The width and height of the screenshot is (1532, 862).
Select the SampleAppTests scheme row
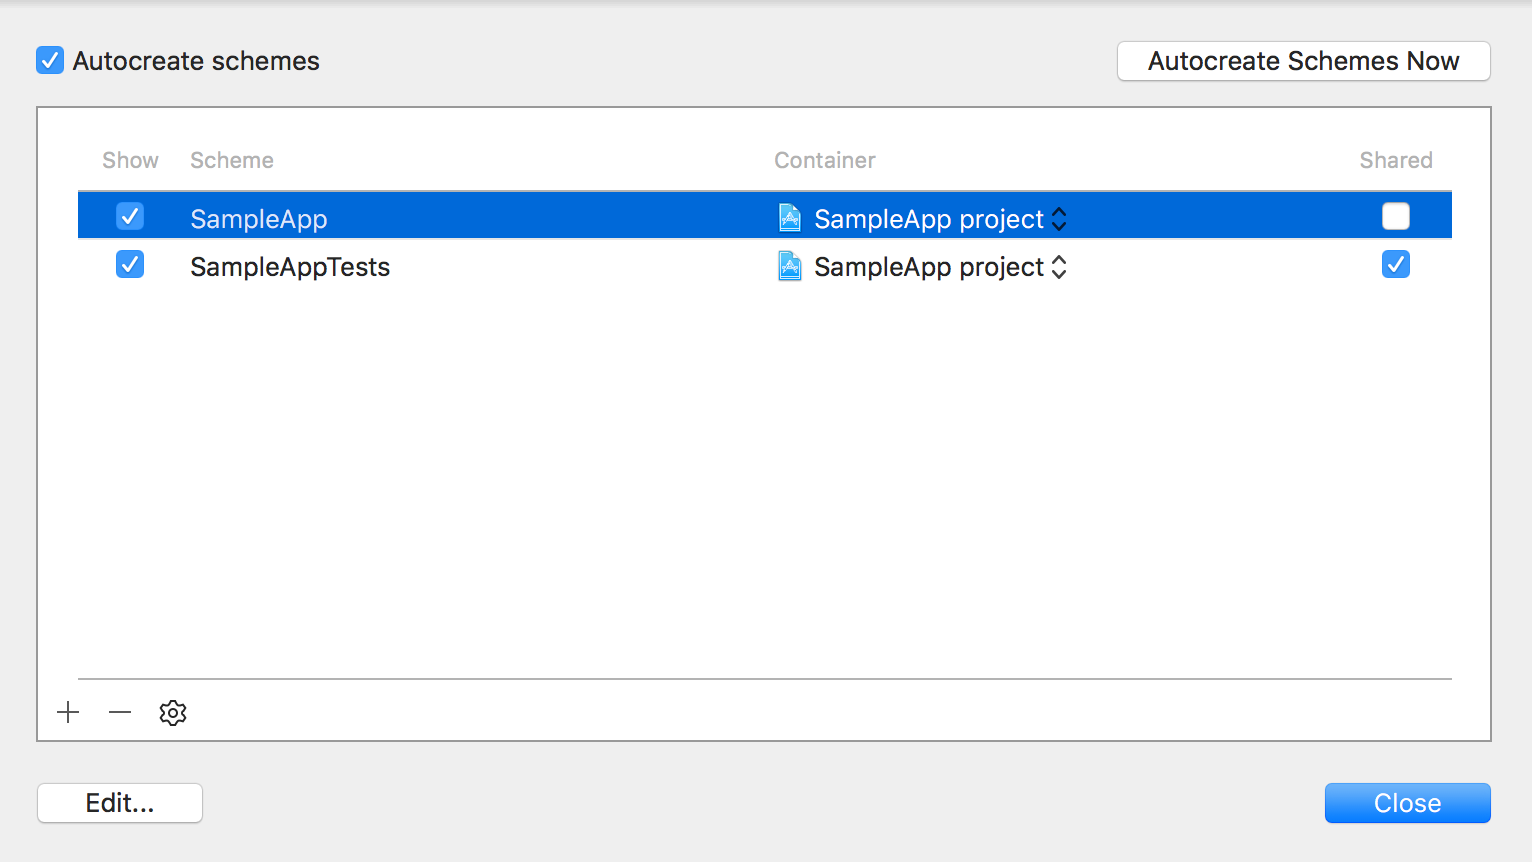coord(290,267)
